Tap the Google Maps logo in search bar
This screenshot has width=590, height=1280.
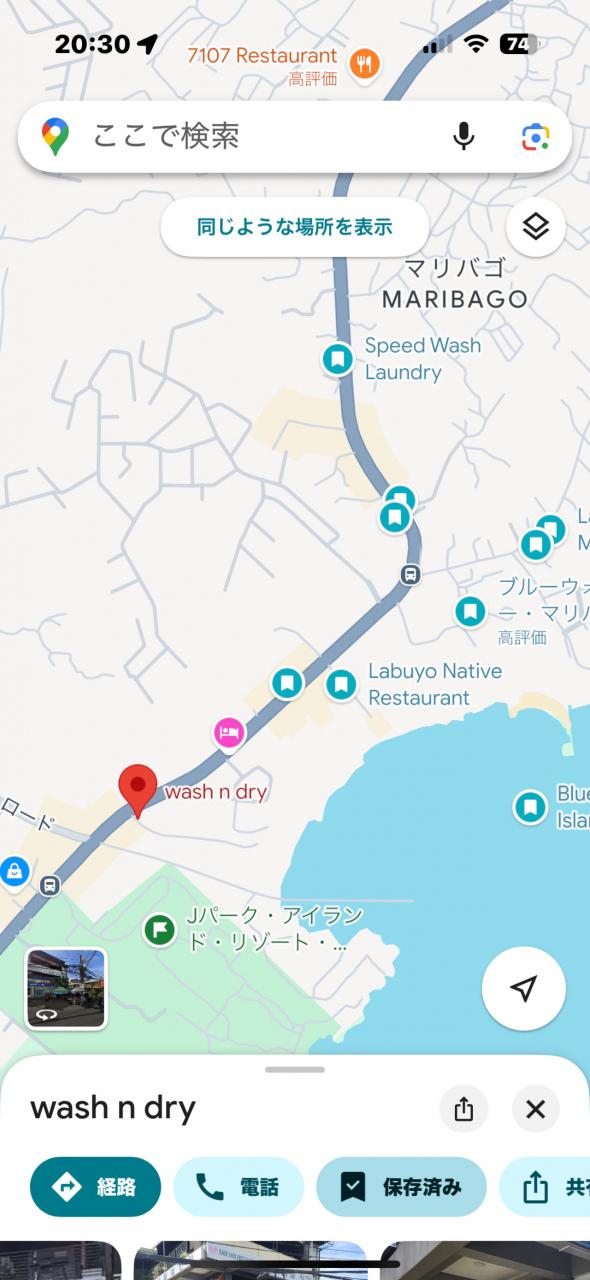56,137
